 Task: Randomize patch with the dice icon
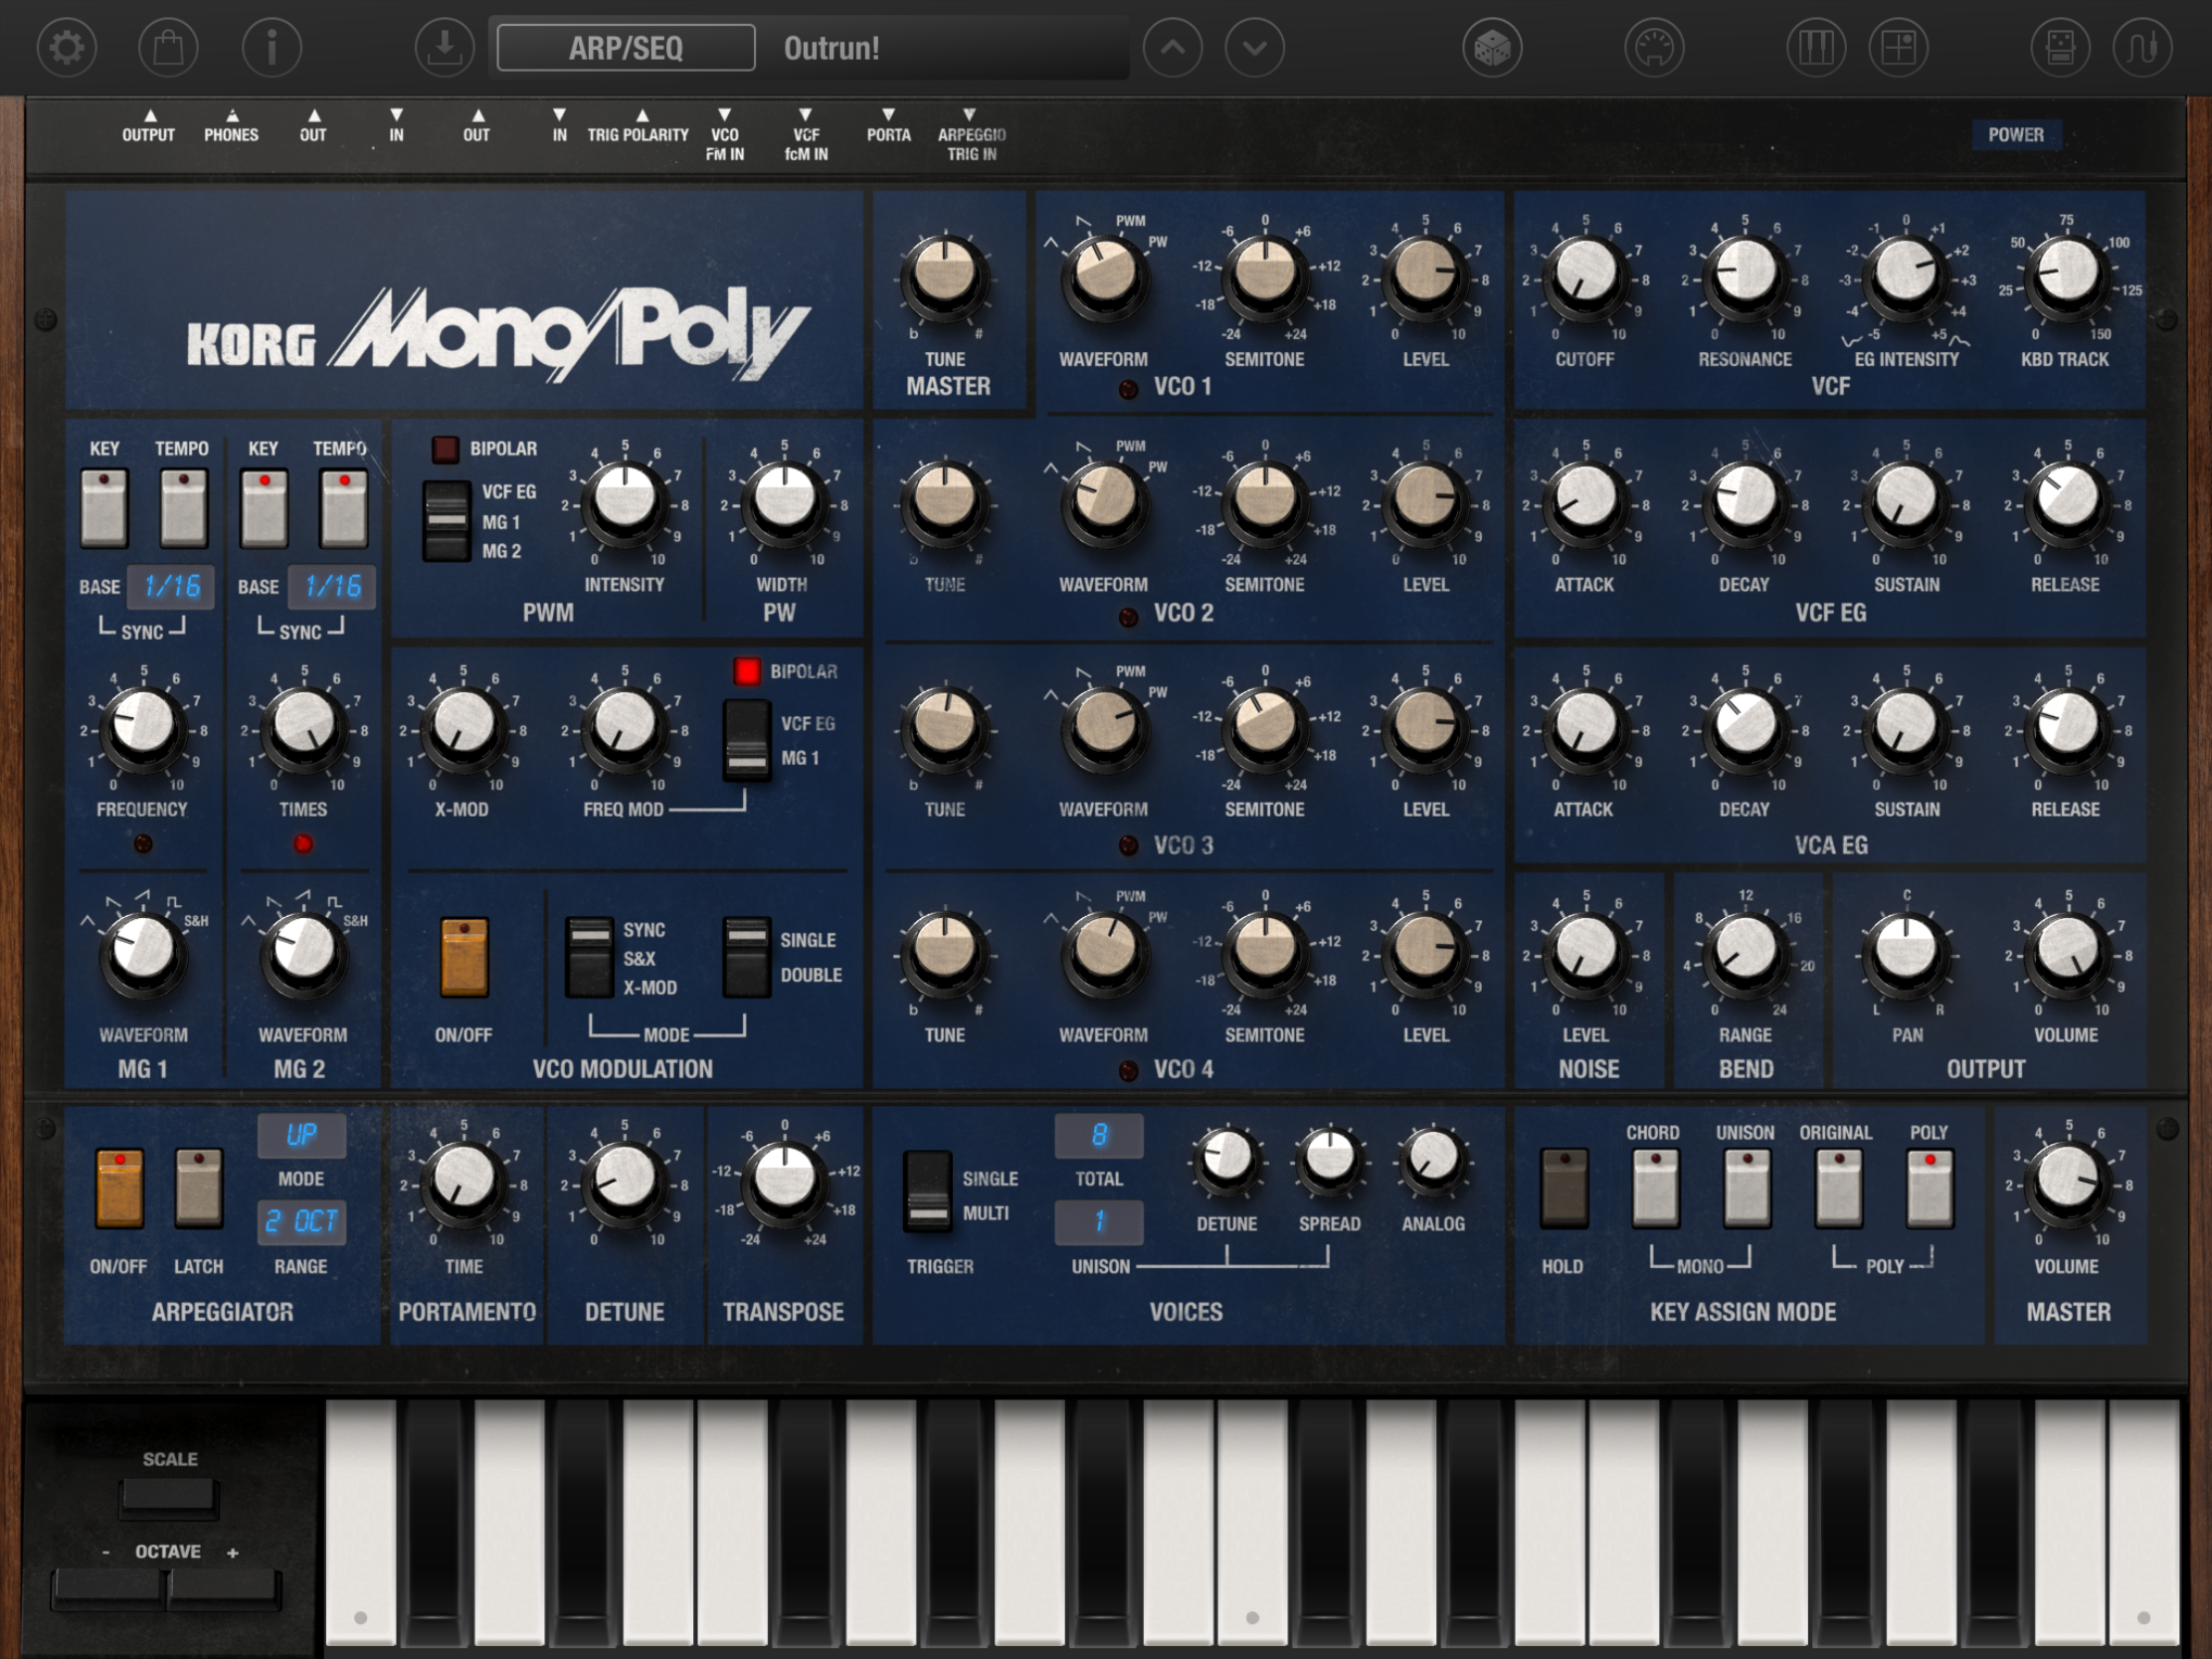point(1491,47)
